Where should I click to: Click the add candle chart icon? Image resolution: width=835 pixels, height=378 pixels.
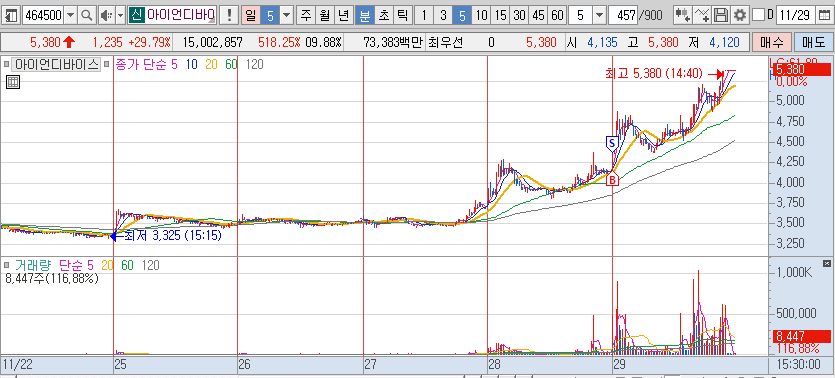(682, 15)
